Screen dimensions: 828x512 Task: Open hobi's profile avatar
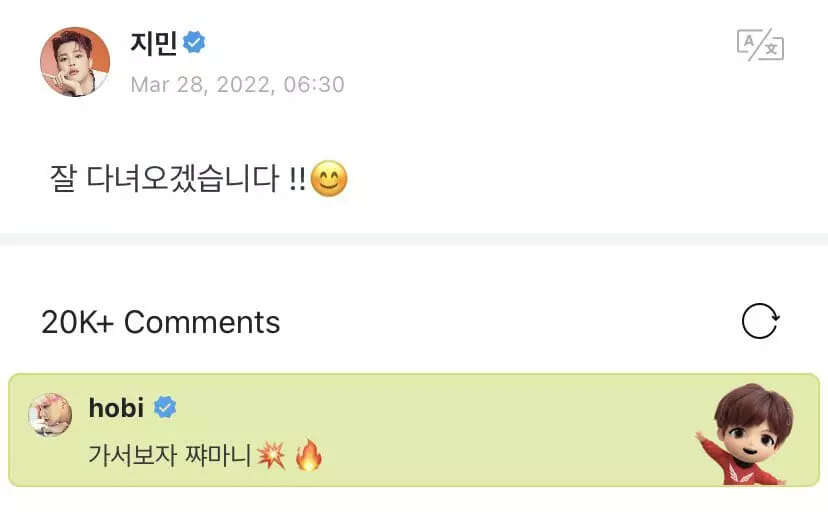point(50,415)
